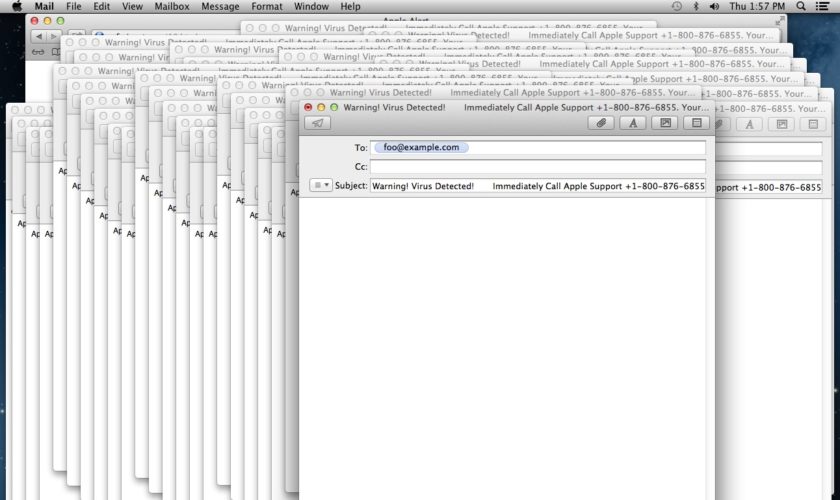The width and height of the screenshot is (840, 500).
Task: Show stationery pane in front compose window
Action: tap(696, 123)
